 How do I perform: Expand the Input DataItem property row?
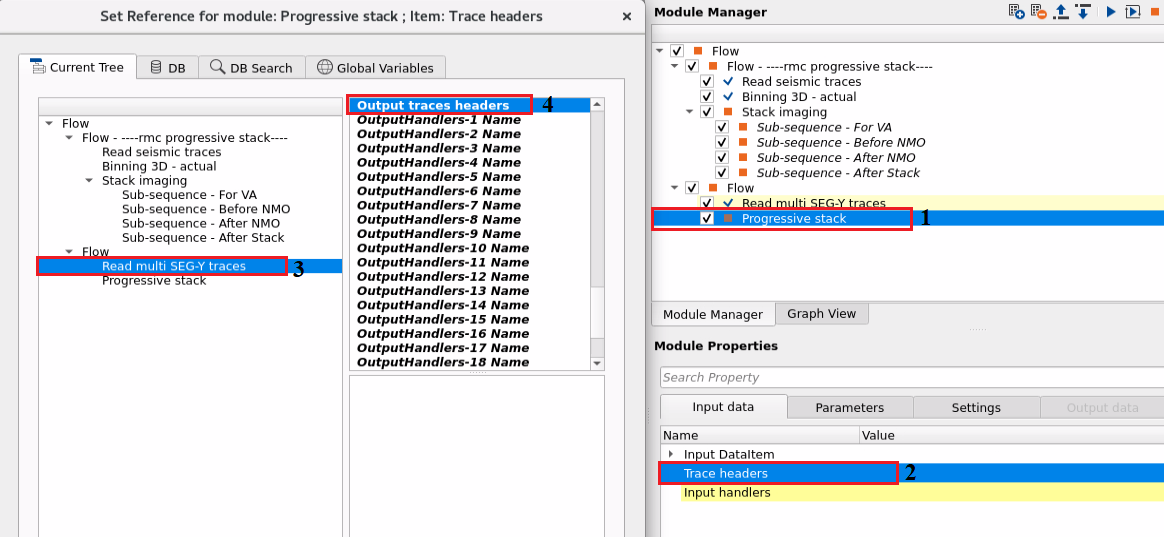671,453
